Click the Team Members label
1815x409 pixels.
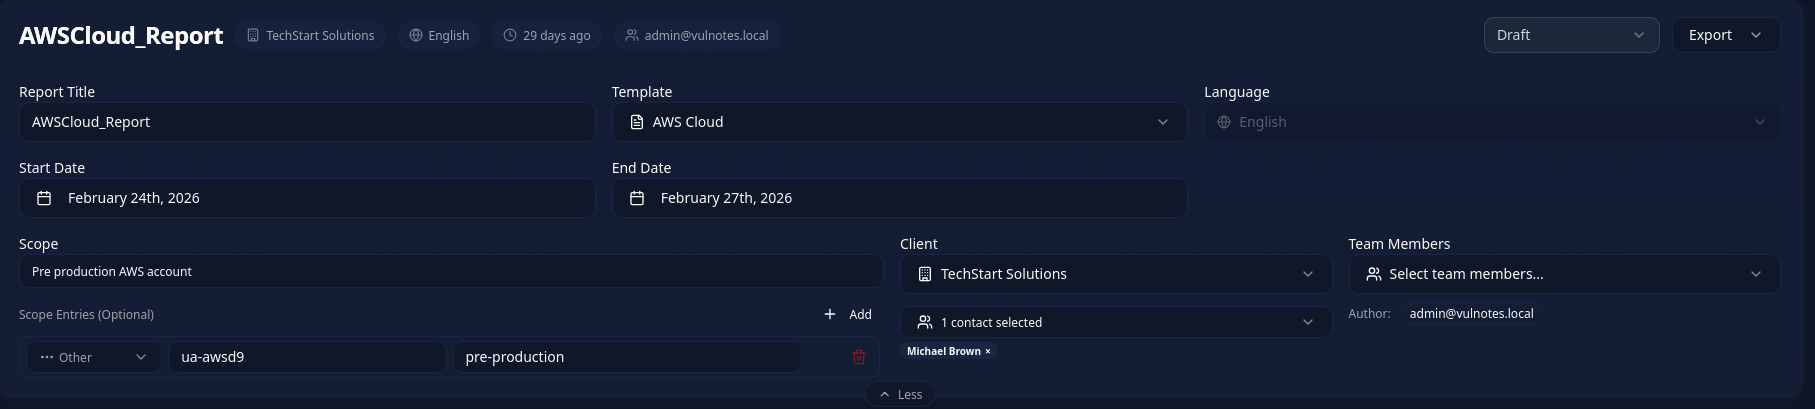[x=1399, y=244]
